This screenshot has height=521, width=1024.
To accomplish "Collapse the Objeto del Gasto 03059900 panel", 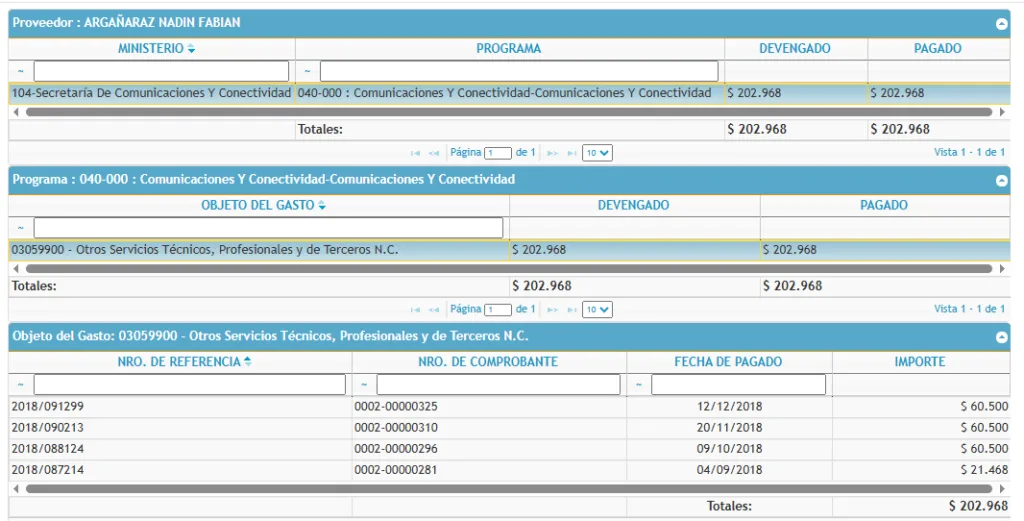I will [x=1001, y=338].
